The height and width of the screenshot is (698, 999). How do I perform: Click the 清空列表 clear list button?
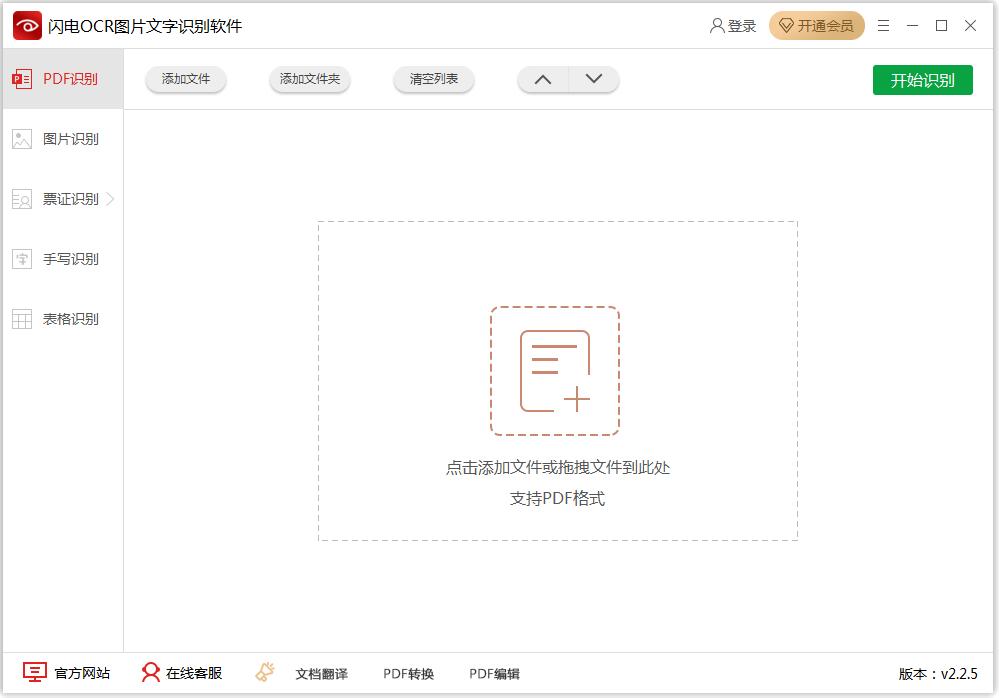click(433, 78)
